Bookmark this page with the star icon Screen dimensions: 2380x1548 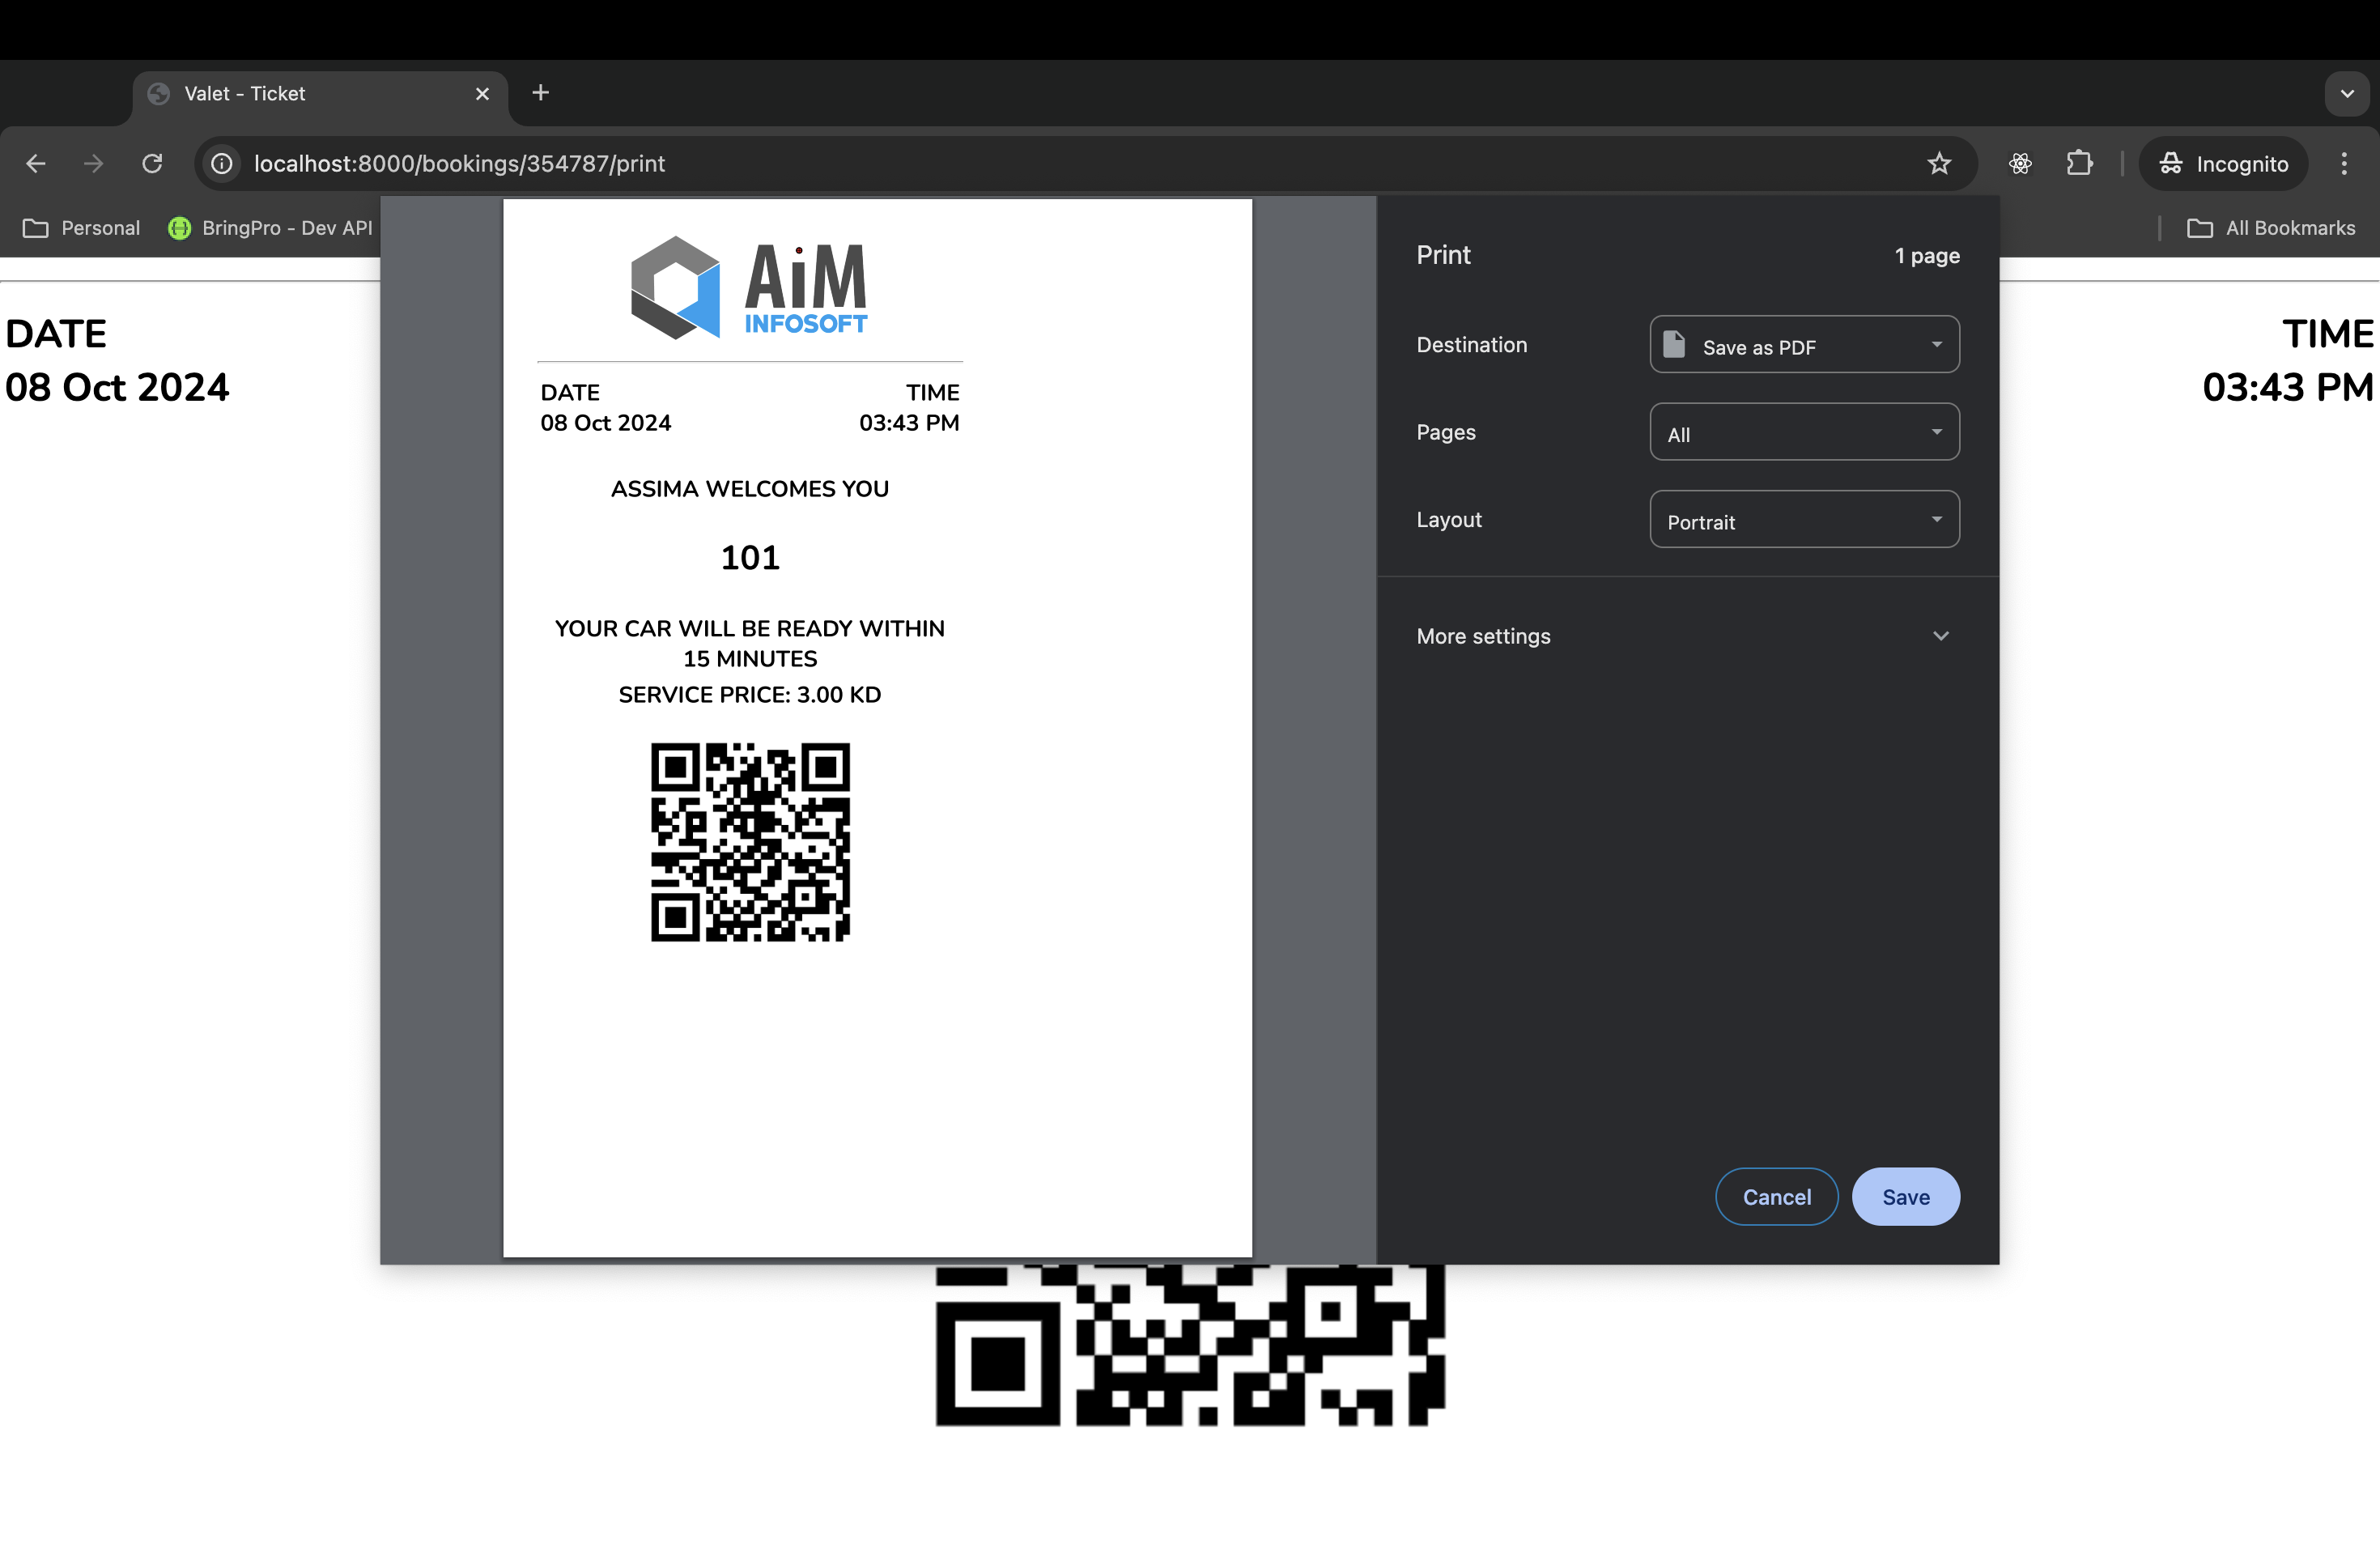point(1939,163)
